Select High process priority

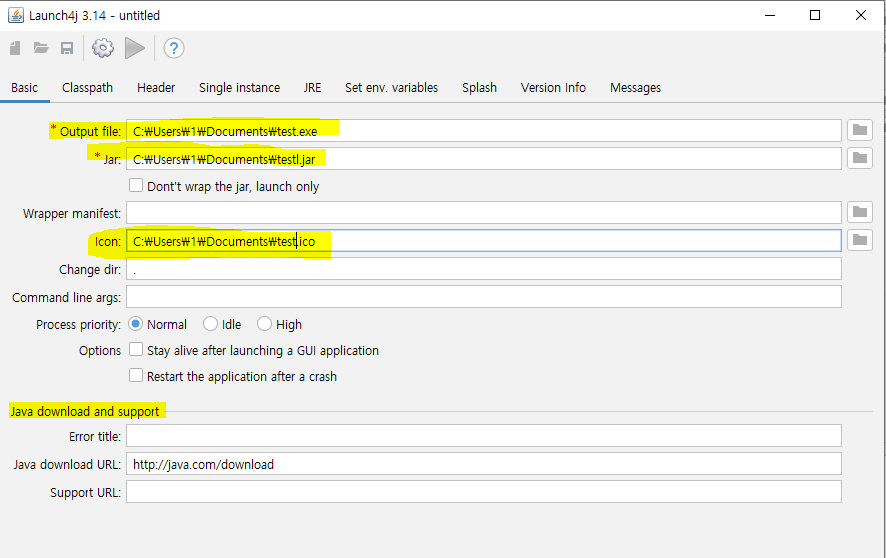click(x=264, y=324)
